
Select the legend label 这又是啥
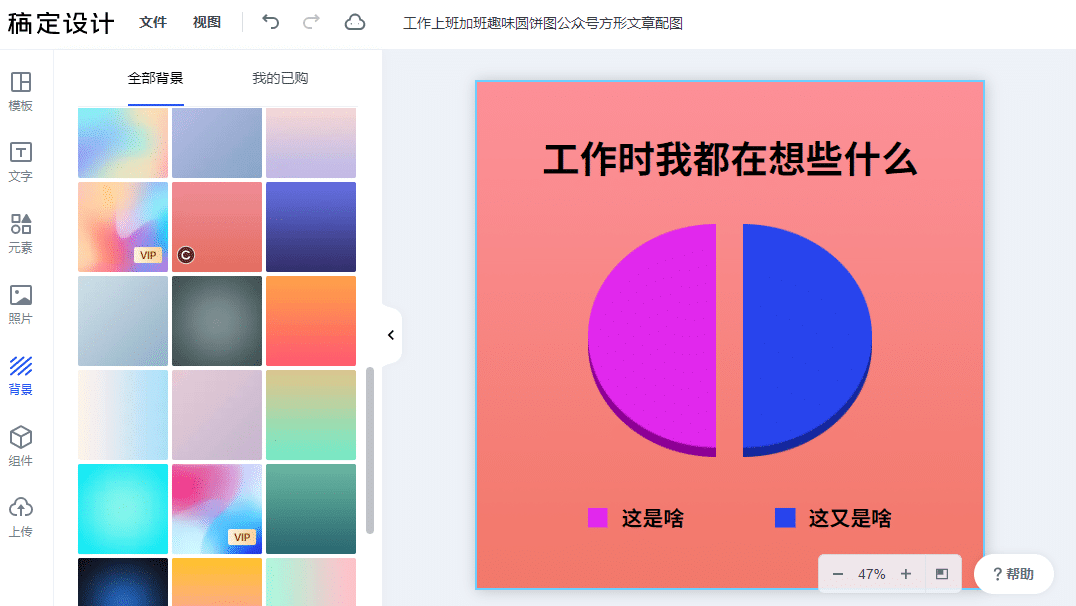coord(850,518)
